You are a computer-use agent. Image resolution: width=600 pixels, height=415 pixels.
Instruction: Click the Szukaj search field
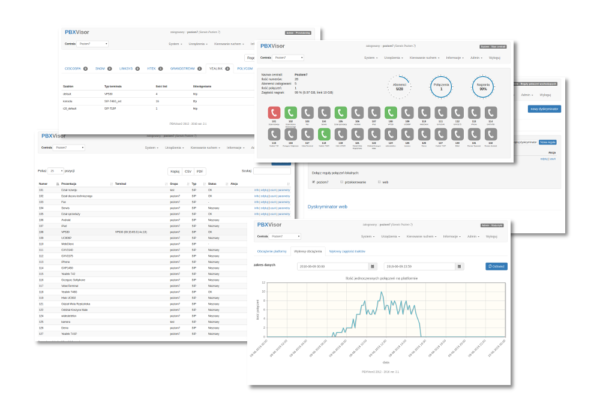click(x=272, y=171)
